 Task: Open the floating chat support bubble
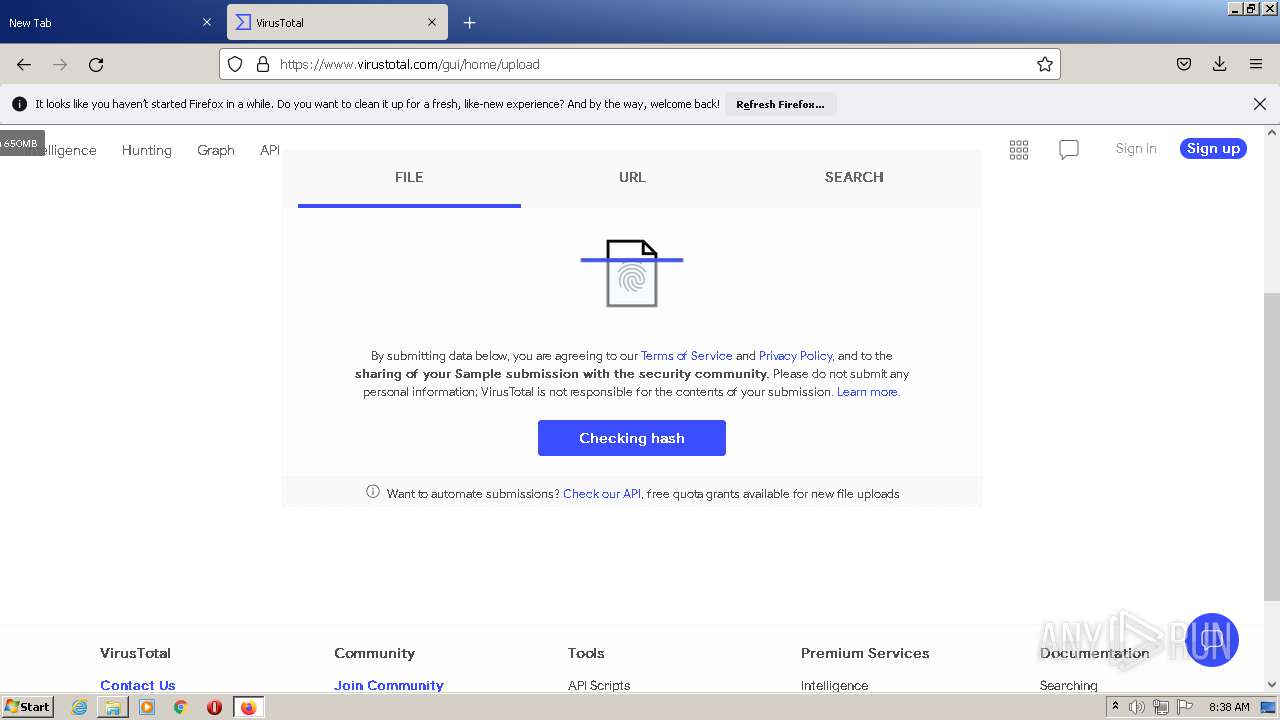[1212, 640]
